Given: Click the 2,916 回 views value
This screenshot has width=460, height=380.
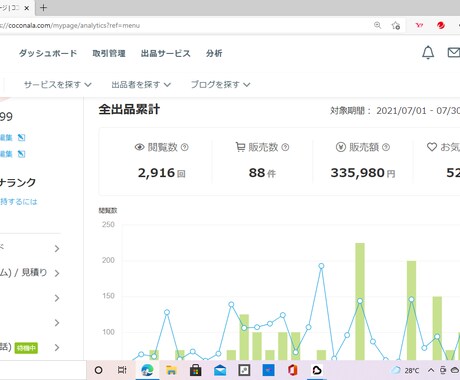Looking at the screenshot, I should 162,173.
